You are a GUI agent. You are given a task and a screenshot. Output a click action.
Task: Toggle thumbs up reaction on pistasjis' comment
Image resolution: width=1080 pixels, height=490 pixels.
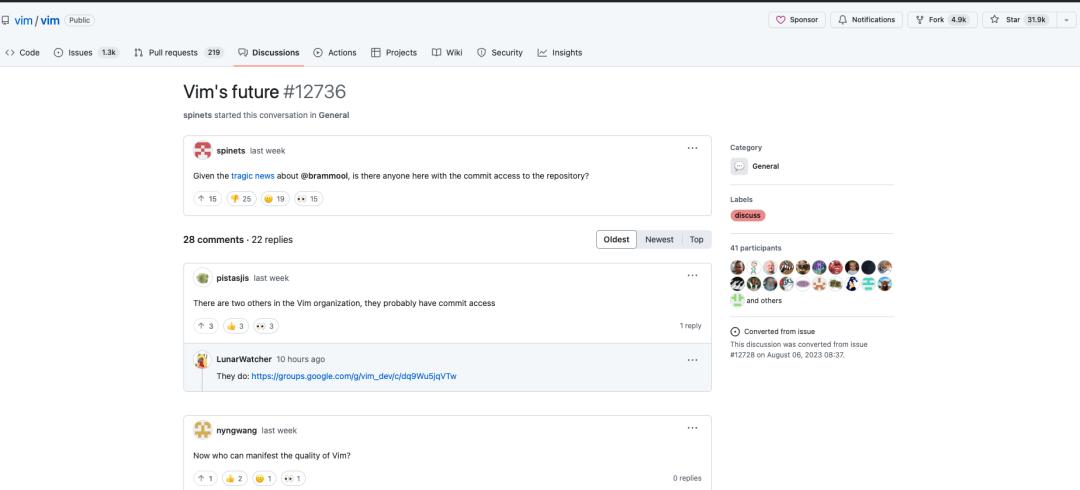236,326
